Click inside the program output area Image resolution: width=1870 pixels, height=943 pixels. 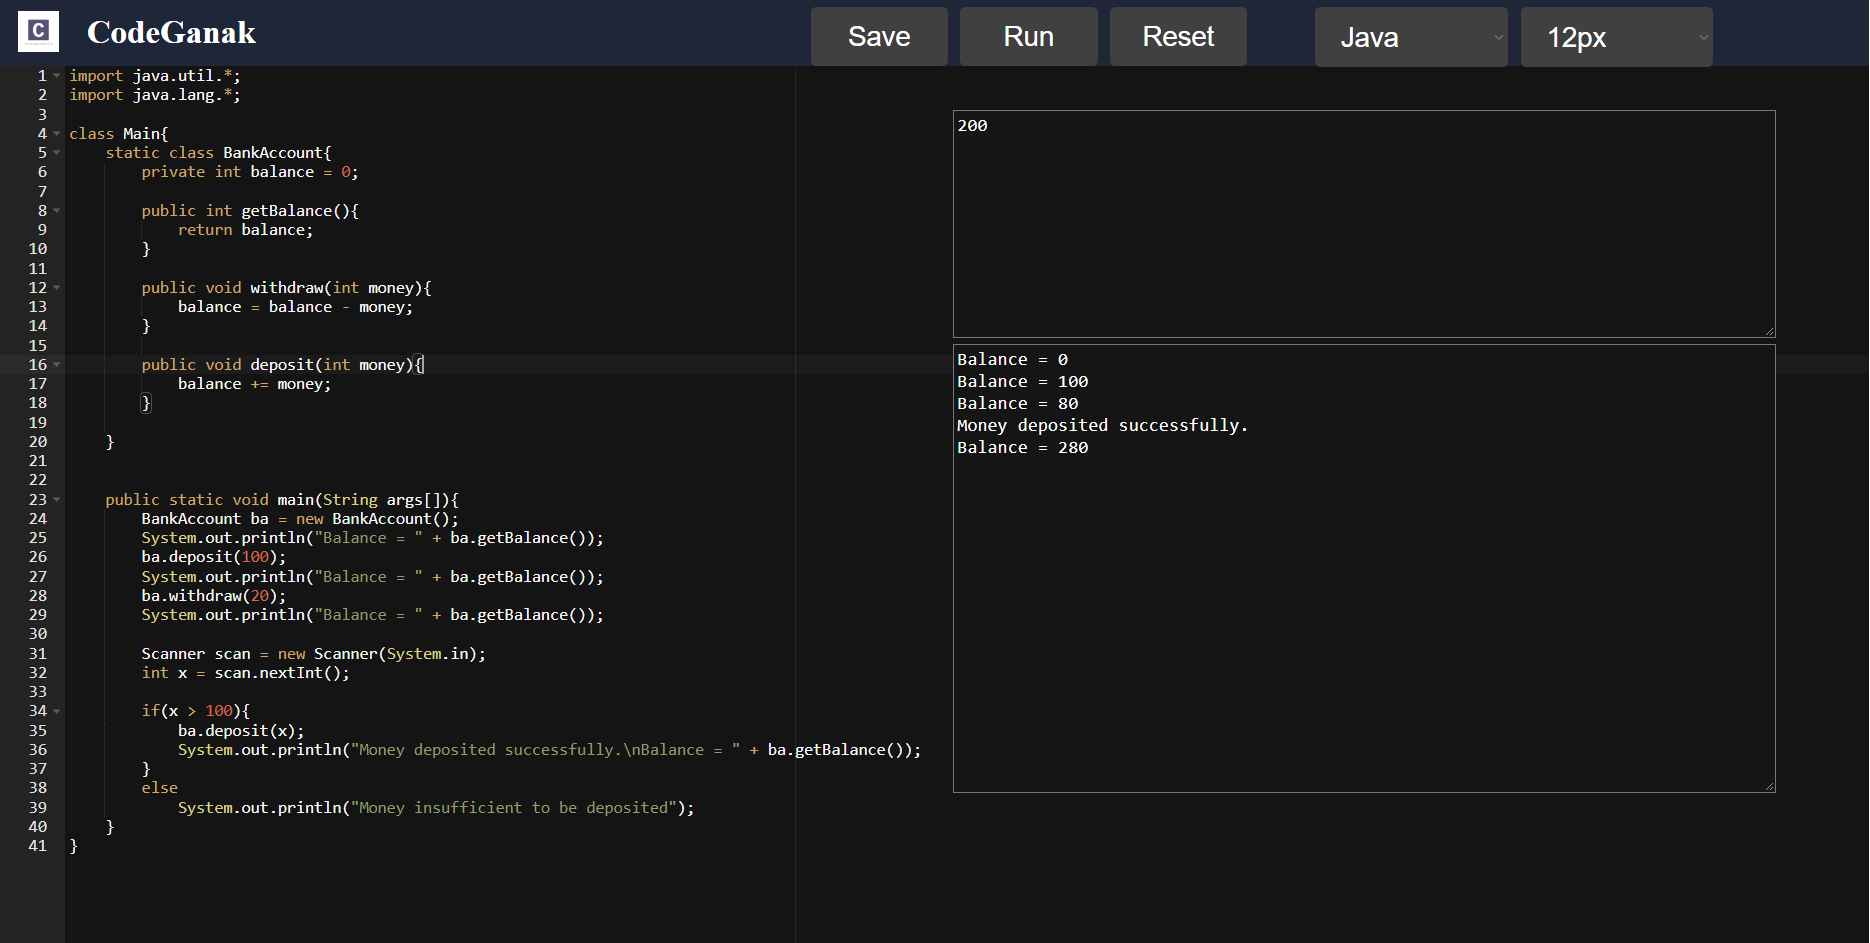1364,568
